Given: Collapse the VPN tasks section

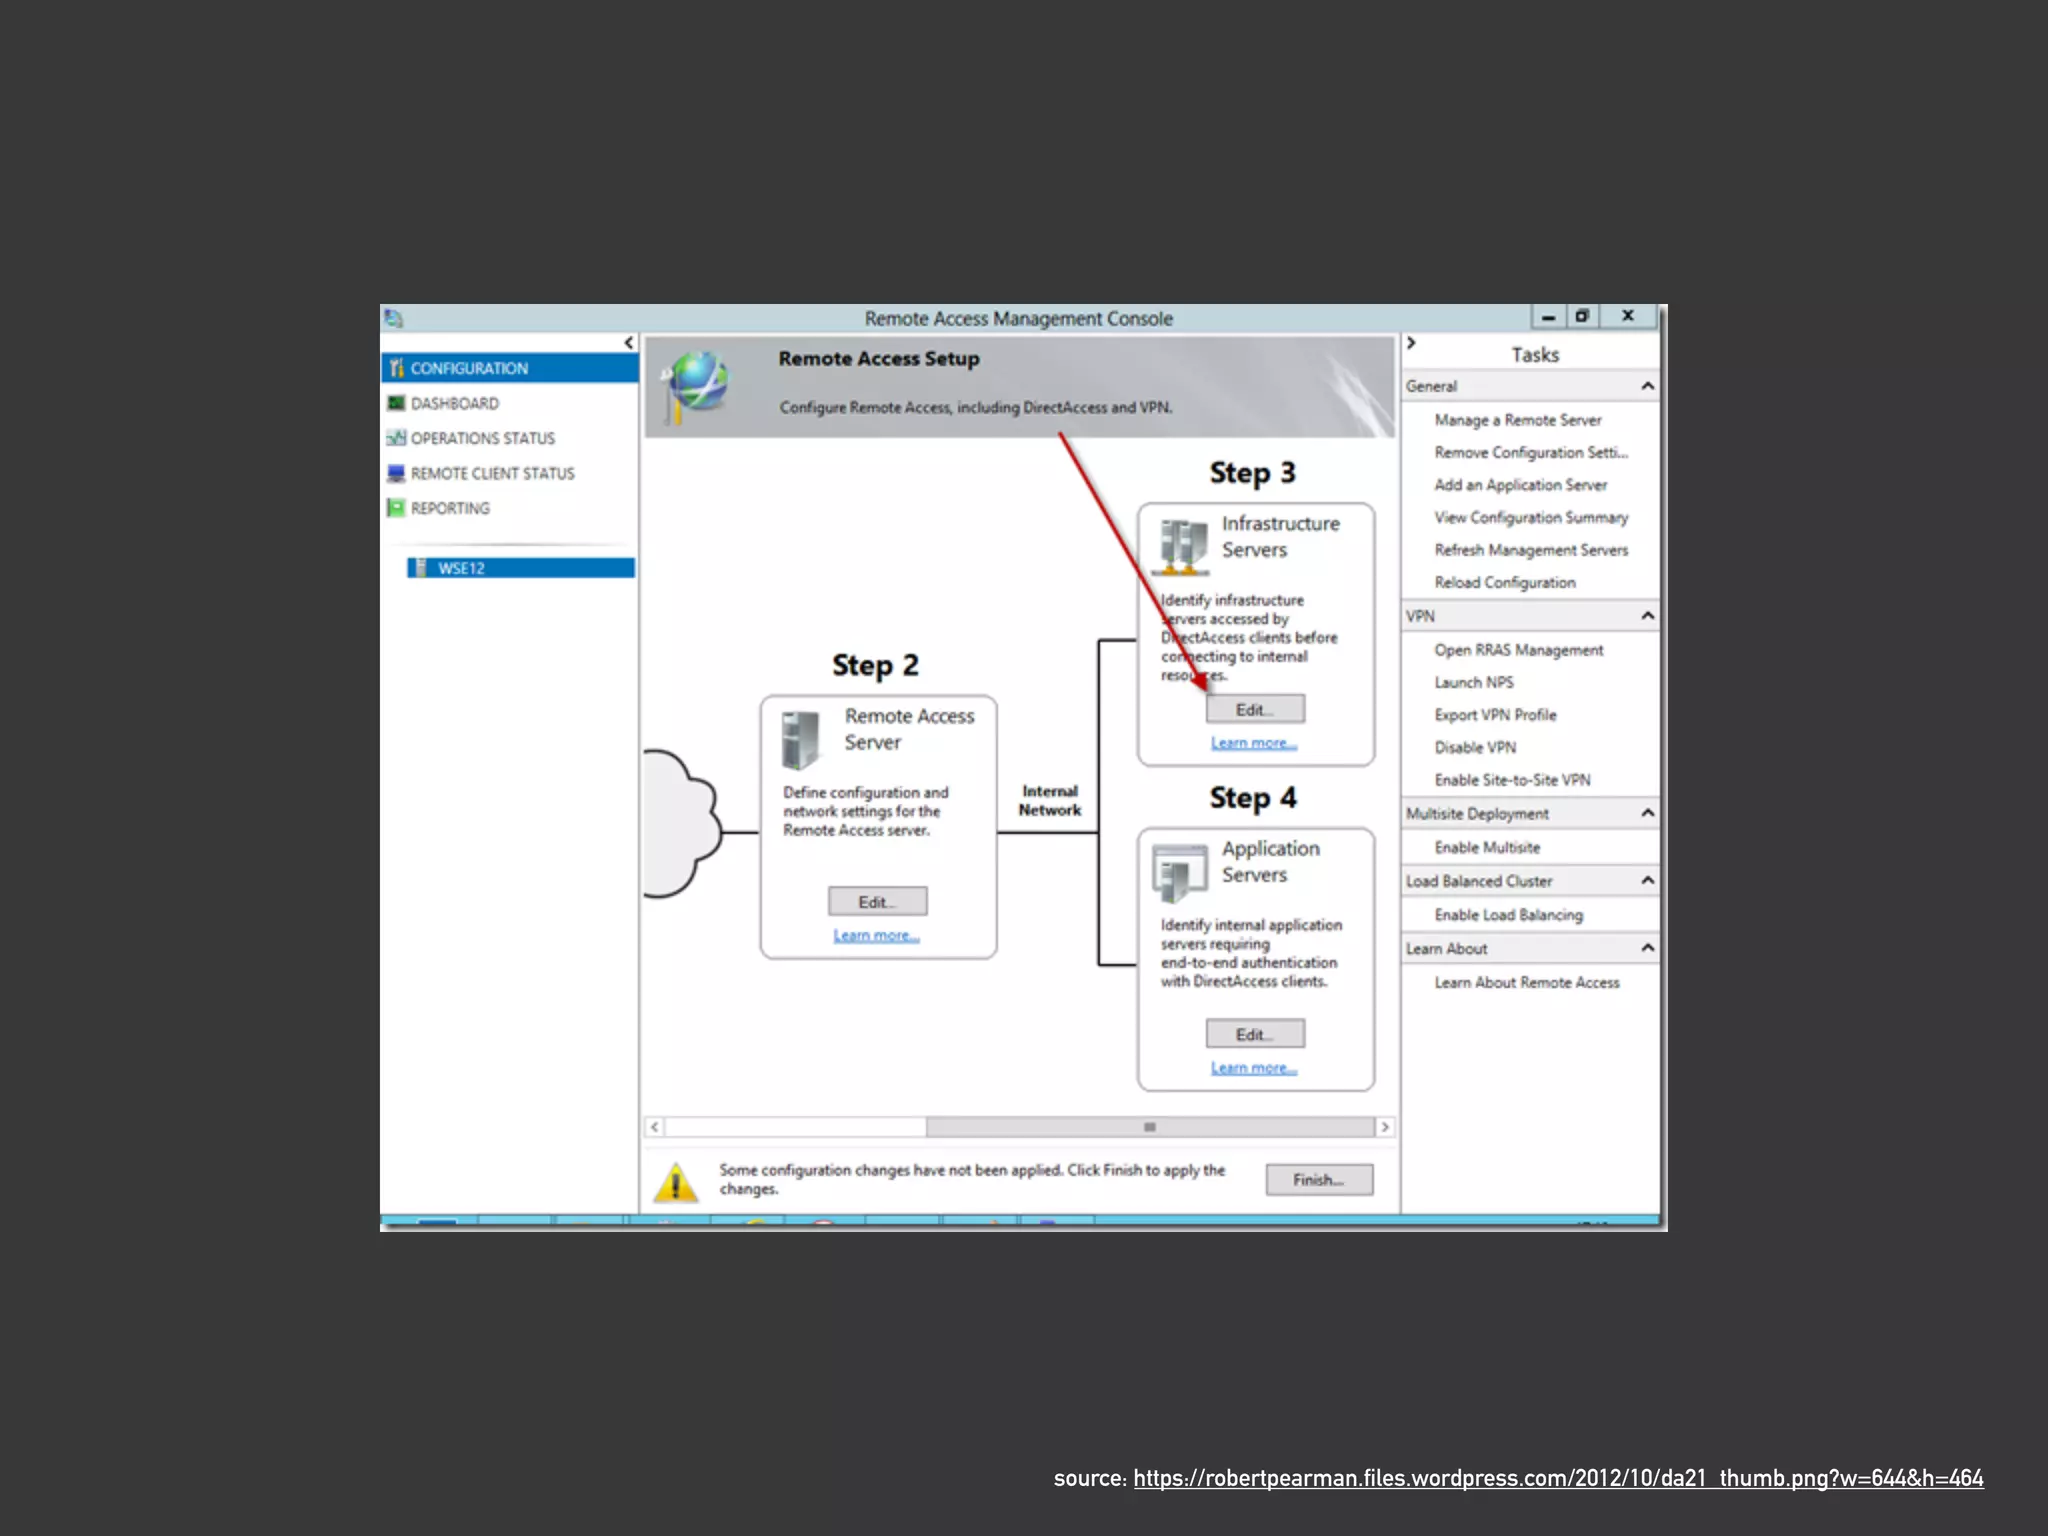Looking at the screenshot, I should [1647, 616].
